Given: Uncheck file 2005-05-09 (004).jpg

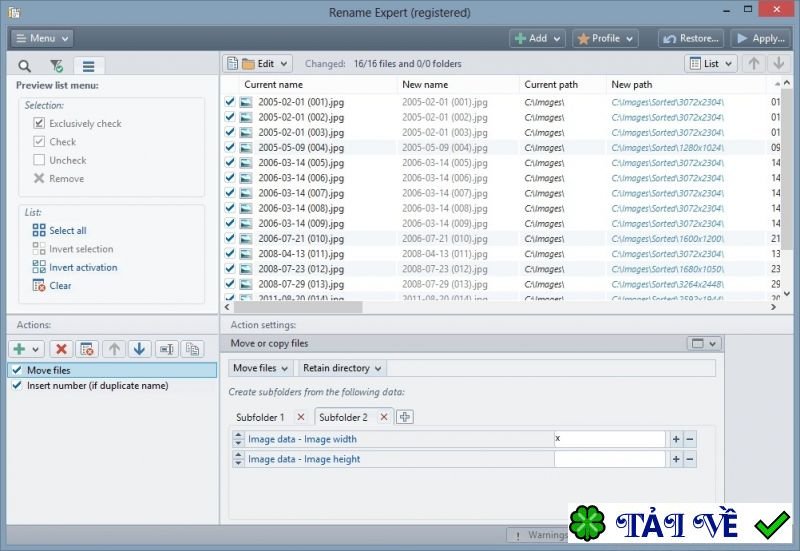Looking at the screenshot, I should coord(230,148).
